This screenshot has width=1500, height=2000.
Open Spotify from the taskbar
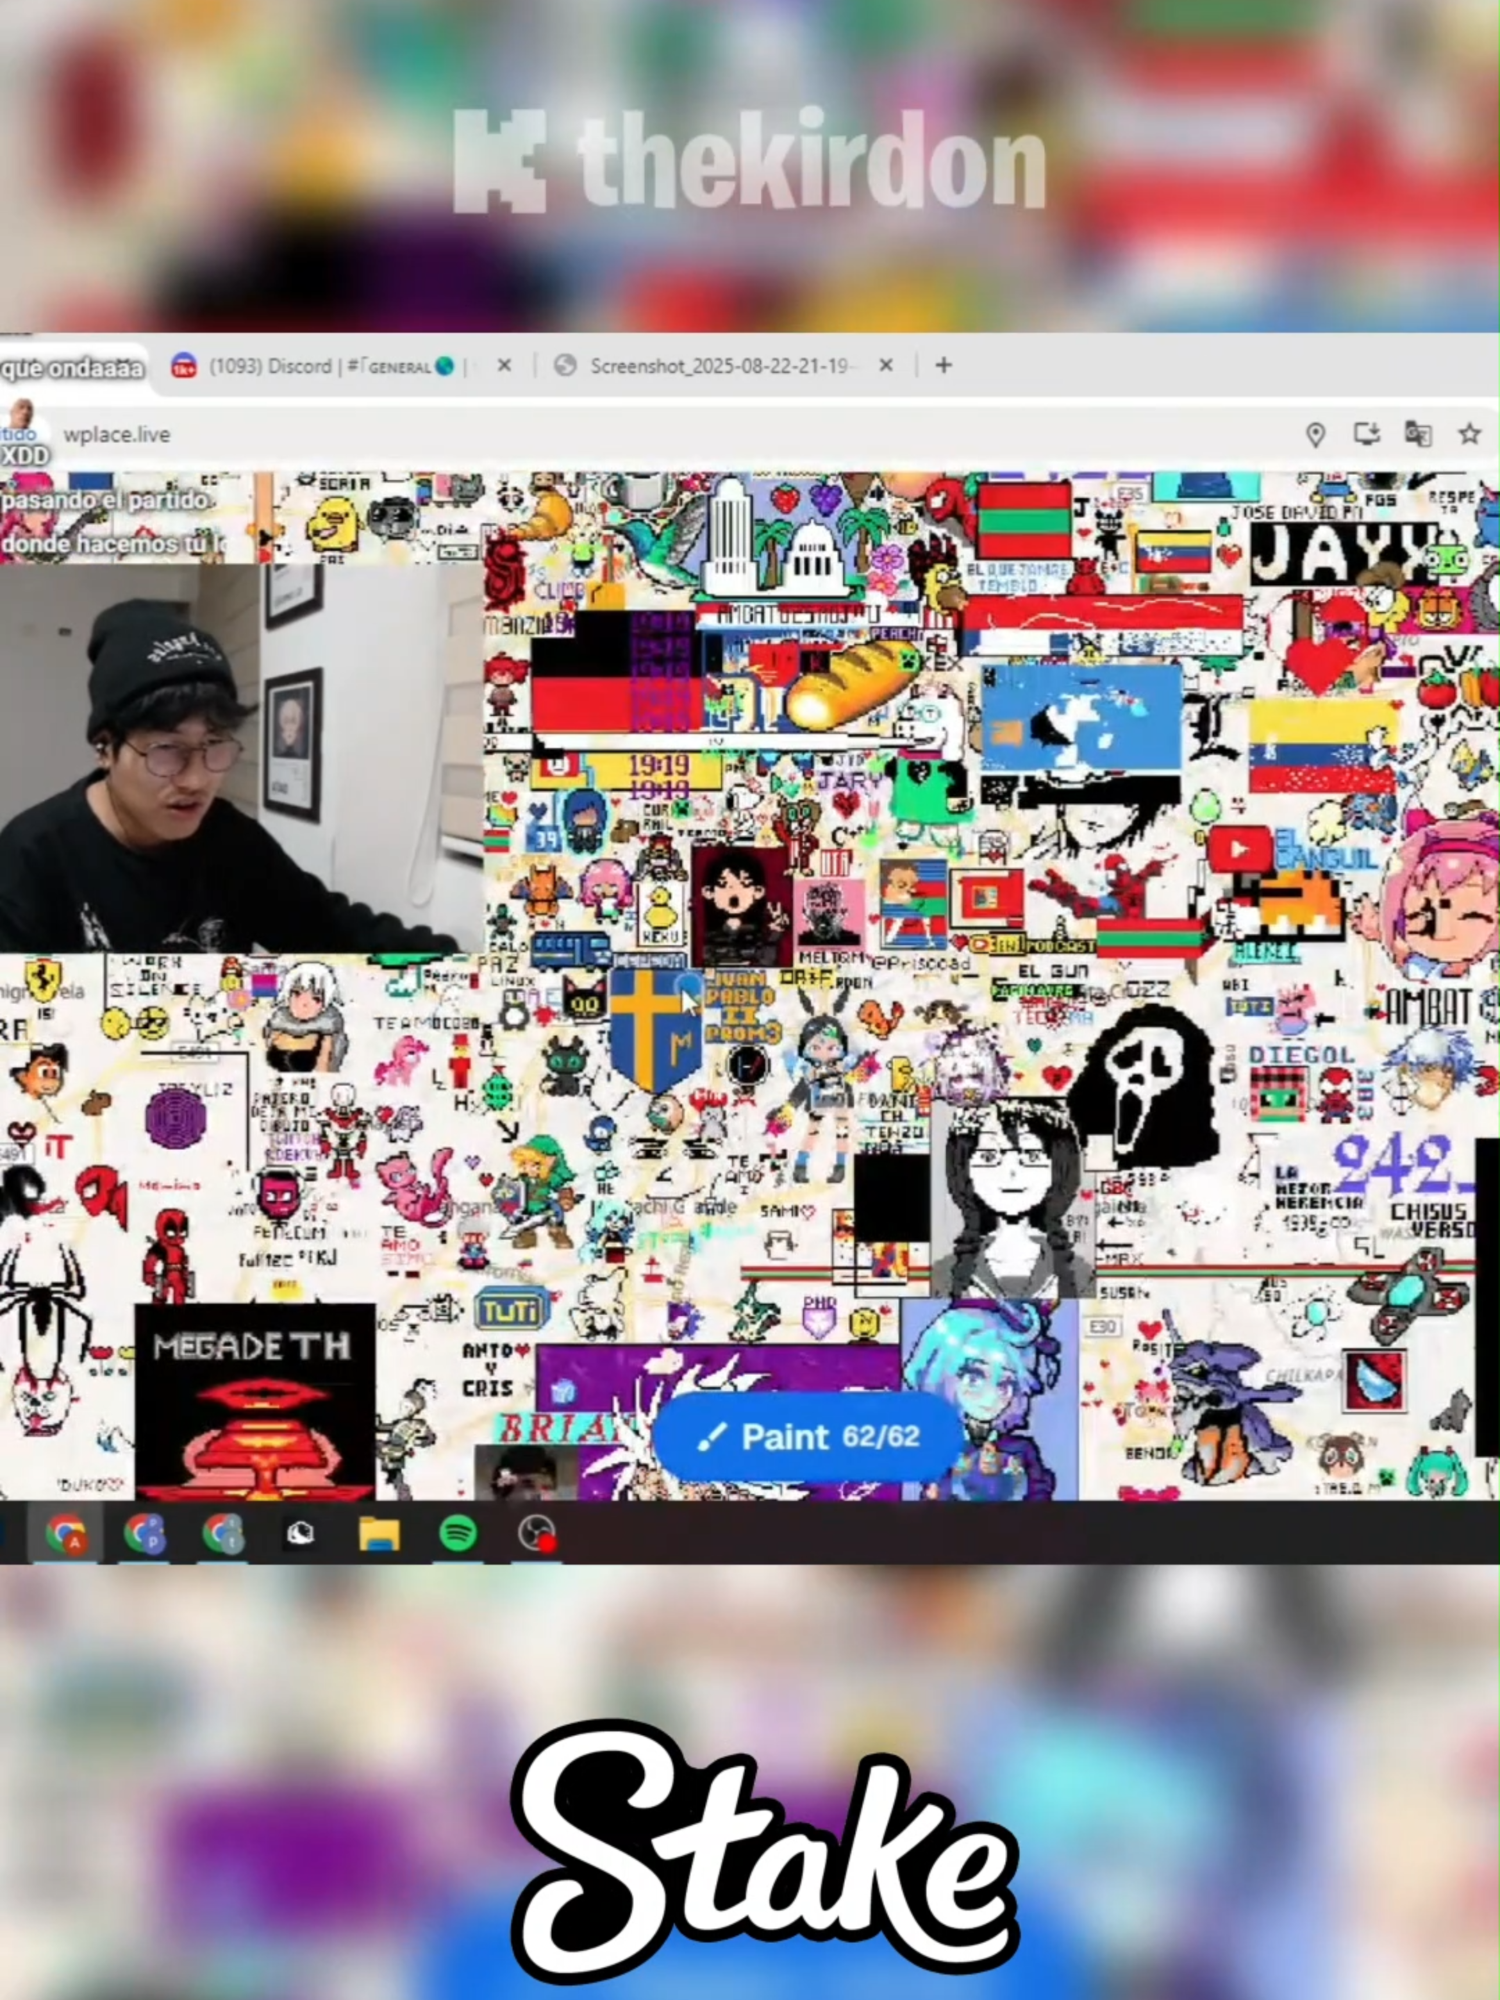click(458, 1533)
